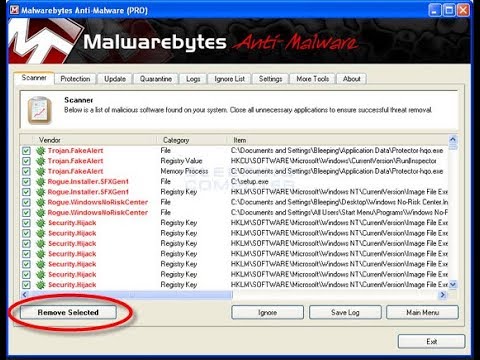480x360 pixels.
Task: Click HKCU...Run\Inspector registry item path
Action: (x=333, y=161)
